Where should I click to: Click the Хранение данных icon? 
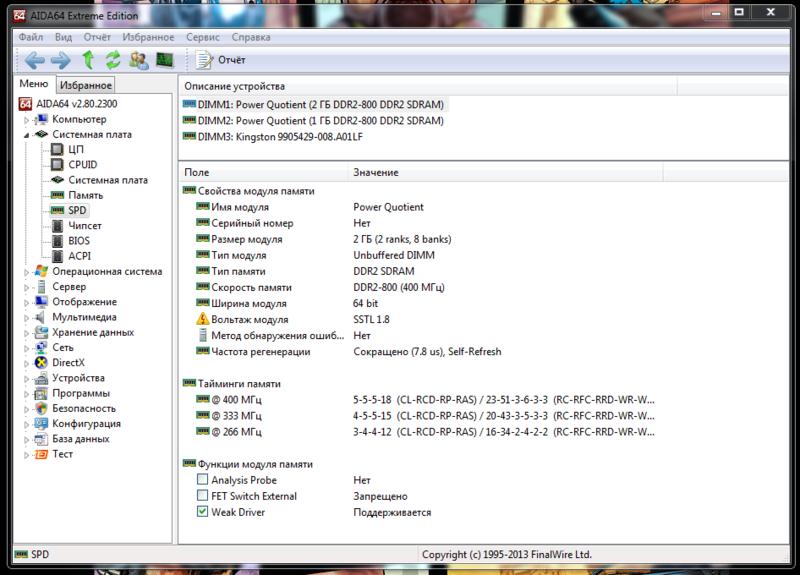(41, 333)
